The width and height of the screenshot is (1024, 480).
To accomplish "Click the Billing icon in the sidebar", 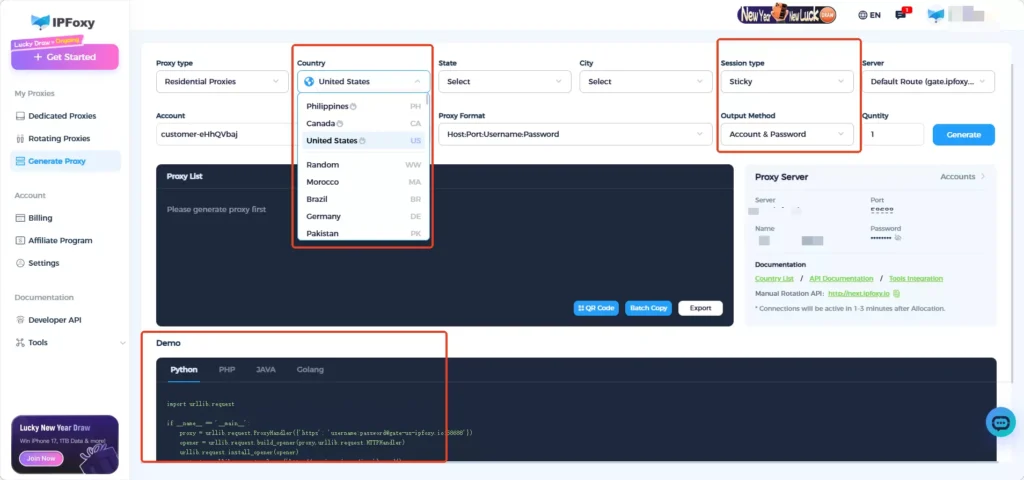I will click(20, 217).
